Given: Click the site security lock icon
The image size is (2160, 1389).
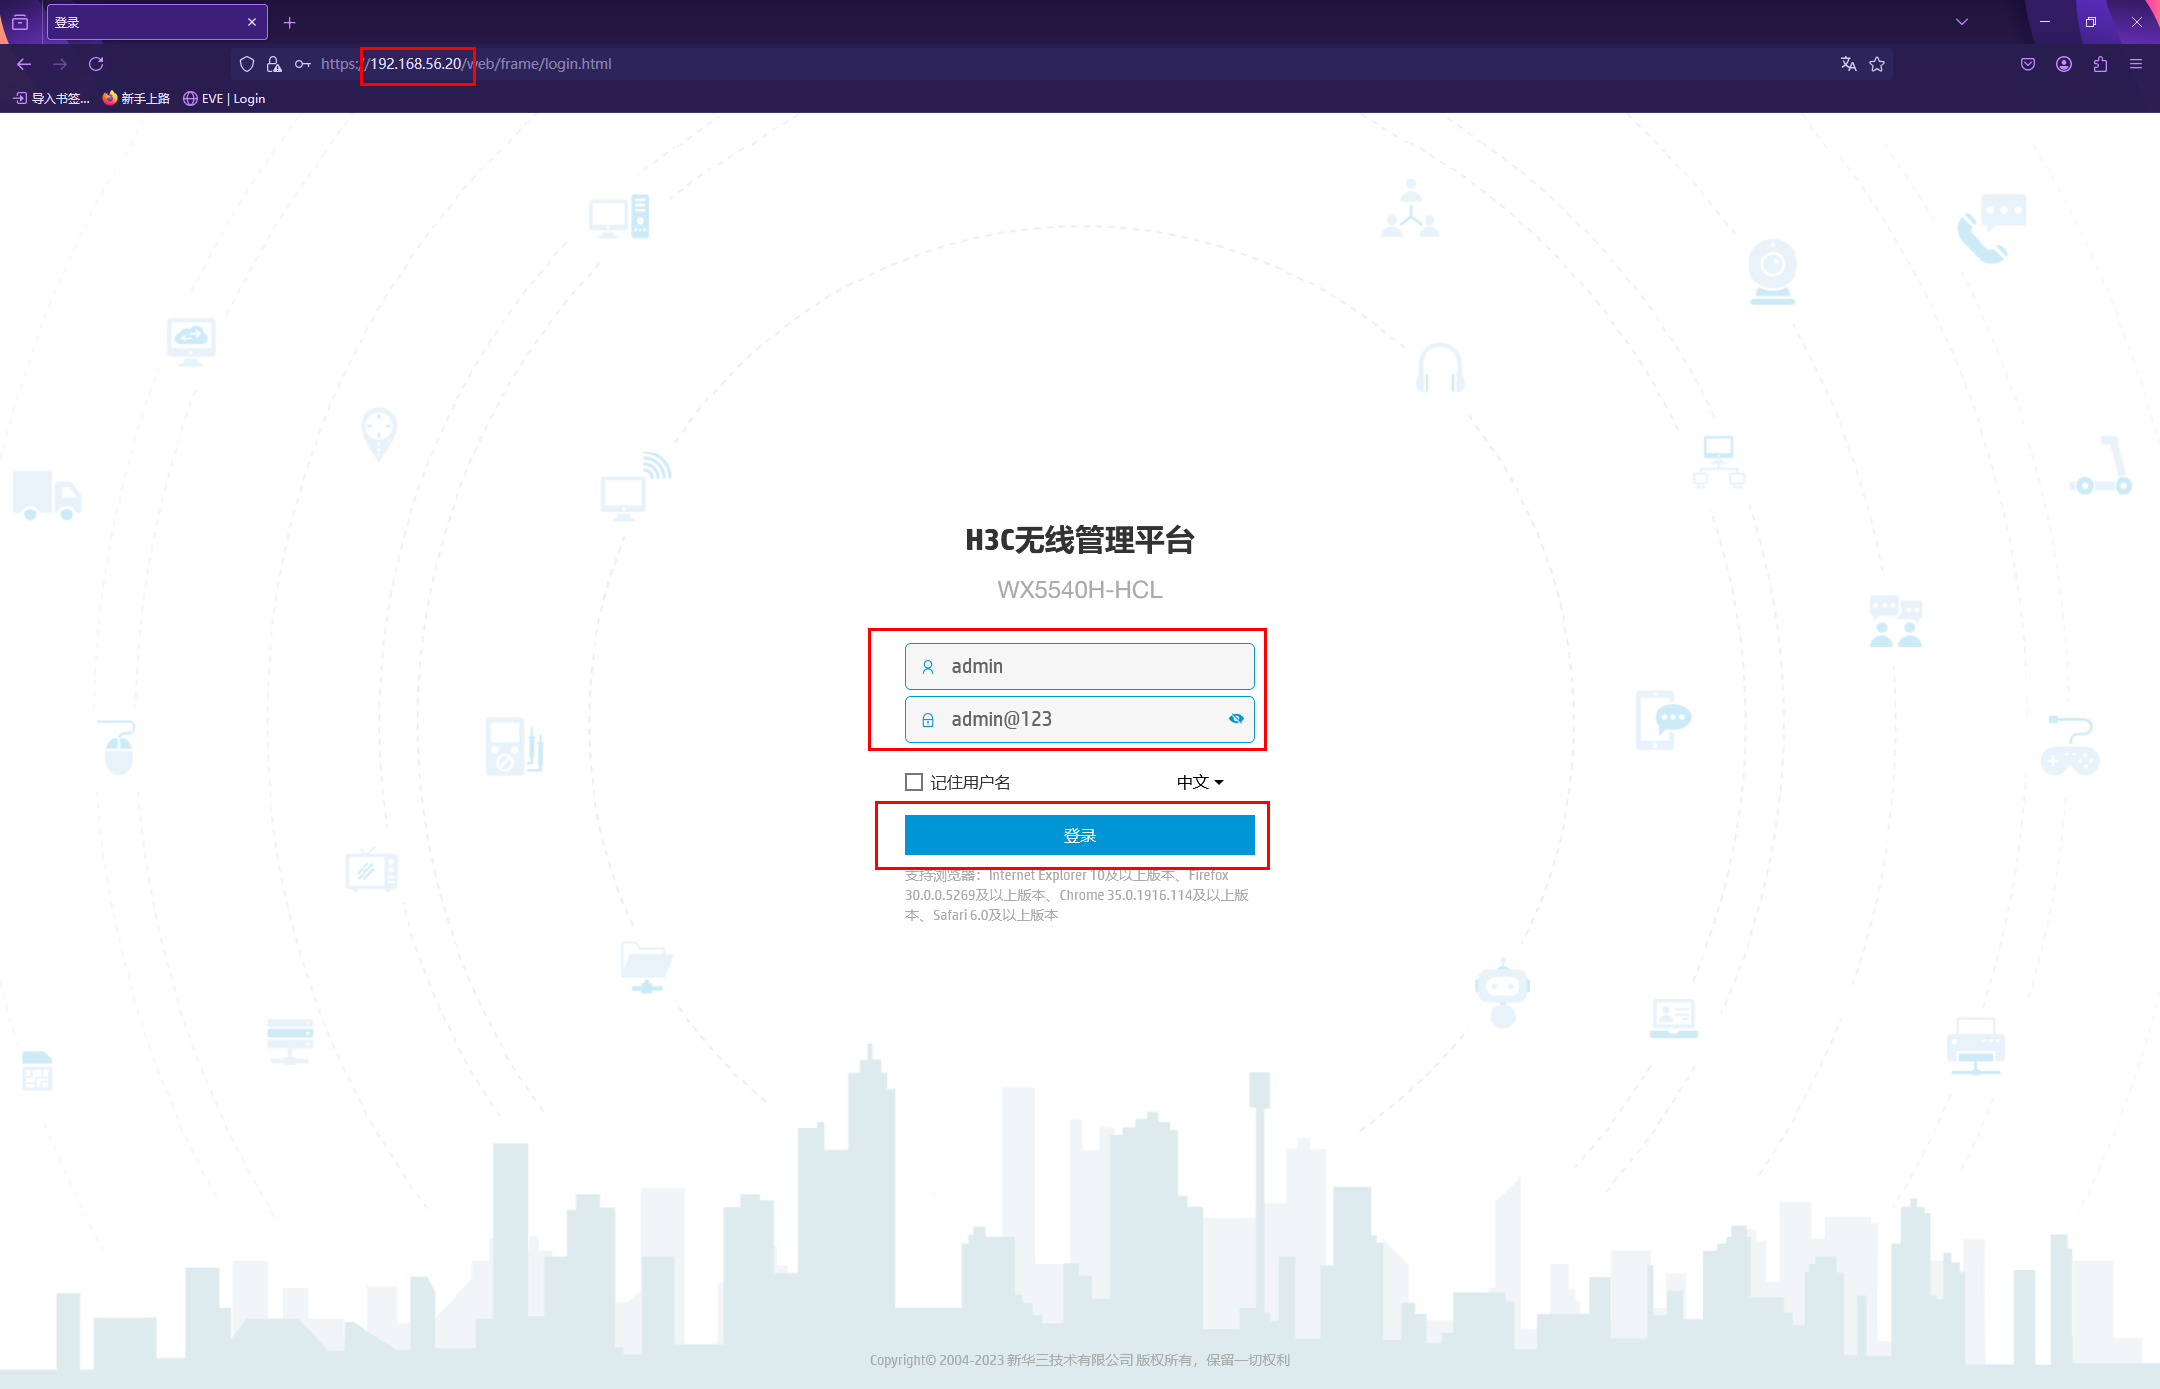Looking at the screenshot, I should (274, 64).
